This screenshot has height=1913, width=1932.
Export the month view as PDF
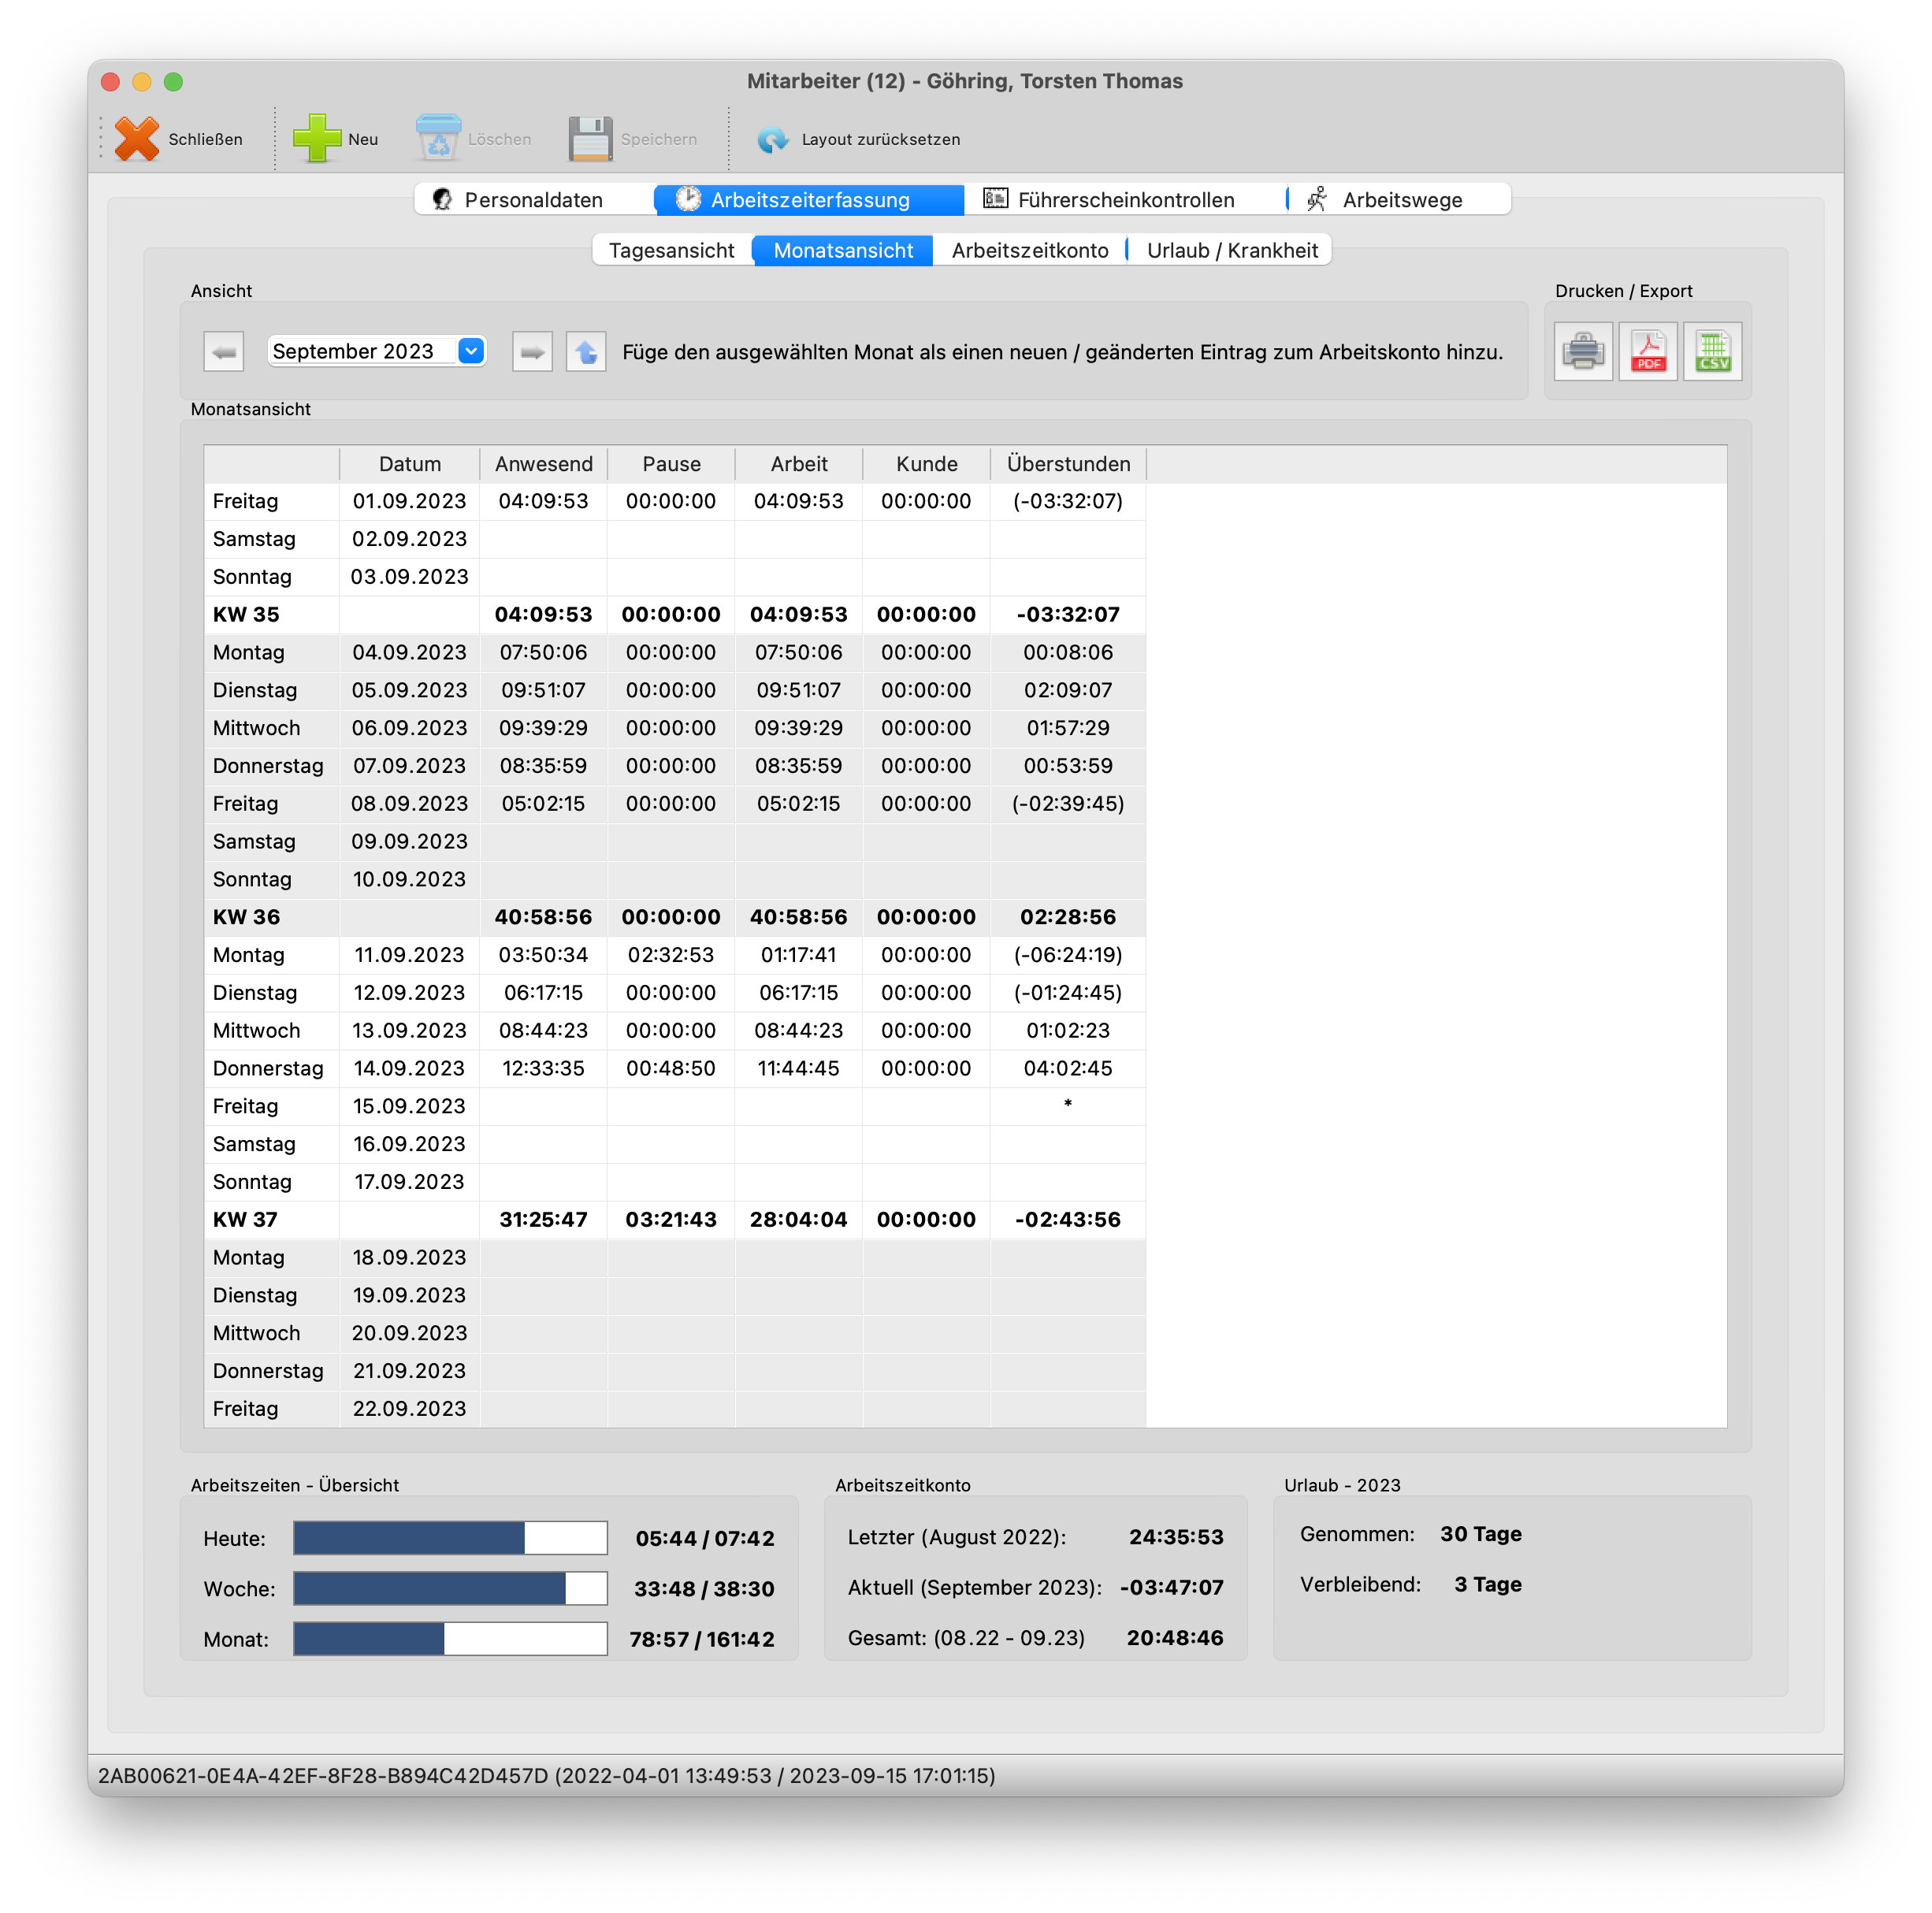tap(1648, 352)
